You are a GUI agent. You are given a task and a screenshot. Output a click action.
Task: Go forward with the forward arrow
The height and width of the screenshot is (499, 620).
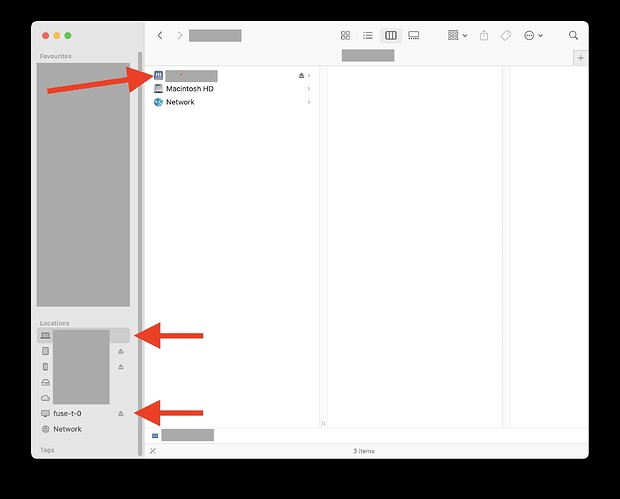tap(180, 36)
